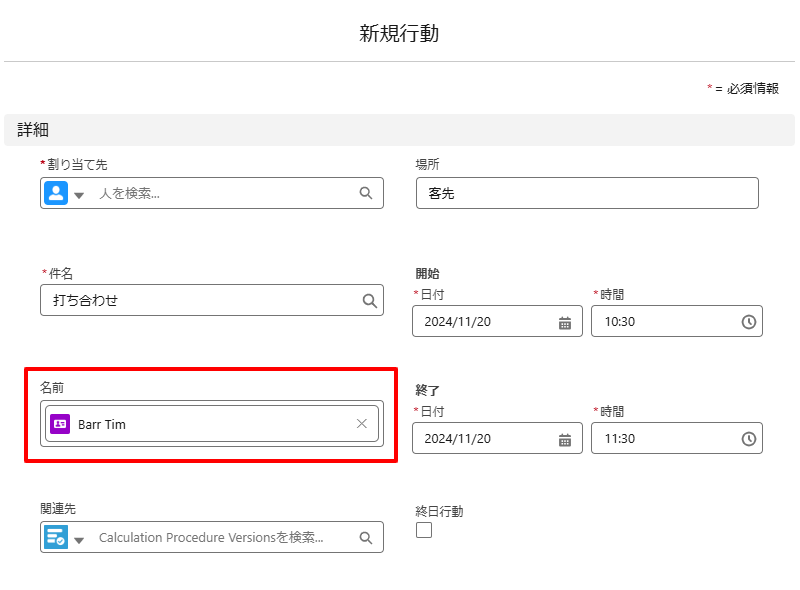Open the calendar picker for 終了 date
Image resolution: width=800 pixels, height=590 pixels.
point(565,439)
